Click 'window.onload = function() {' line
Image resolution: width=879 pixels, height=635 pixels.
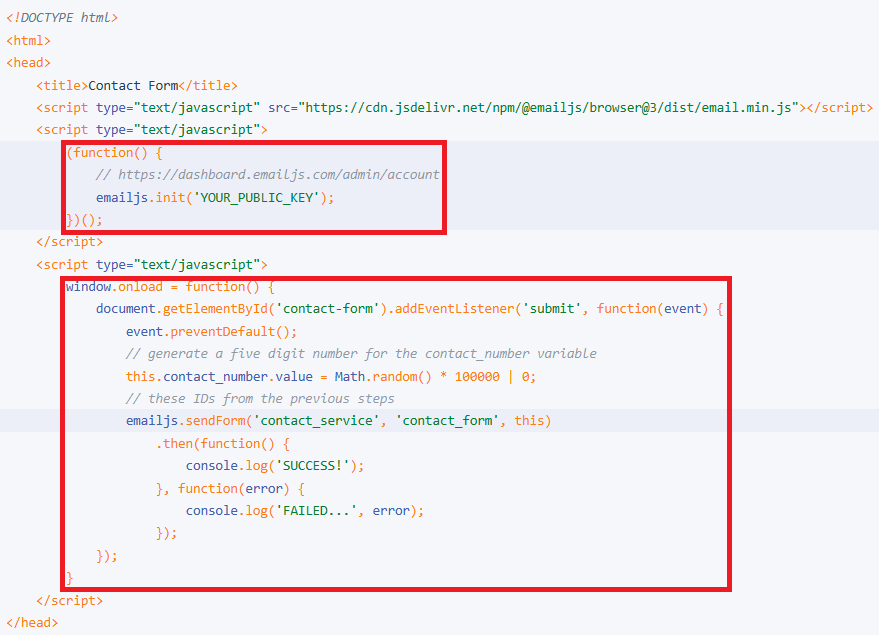pyautogui.click(x=170, y=287)
